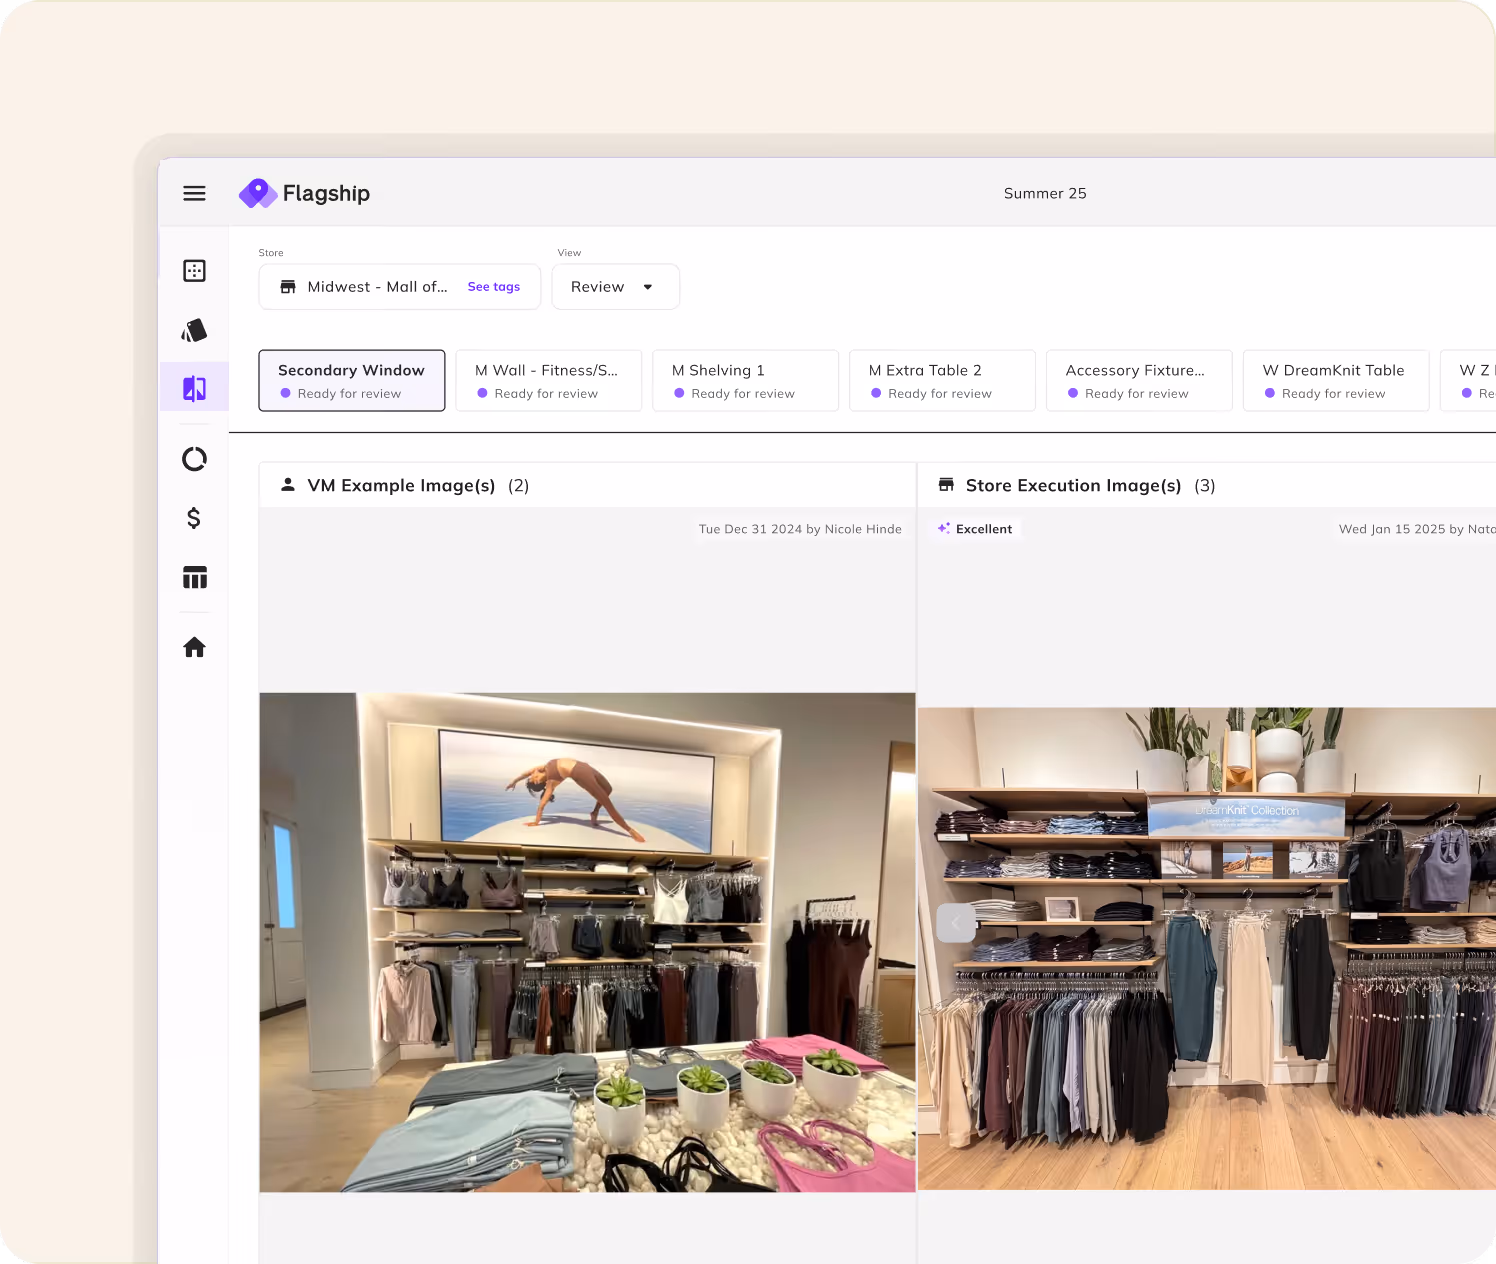Select the Secondary Window tab
This screenshot has height=1264, width=1496.
(x=352, y=380)
